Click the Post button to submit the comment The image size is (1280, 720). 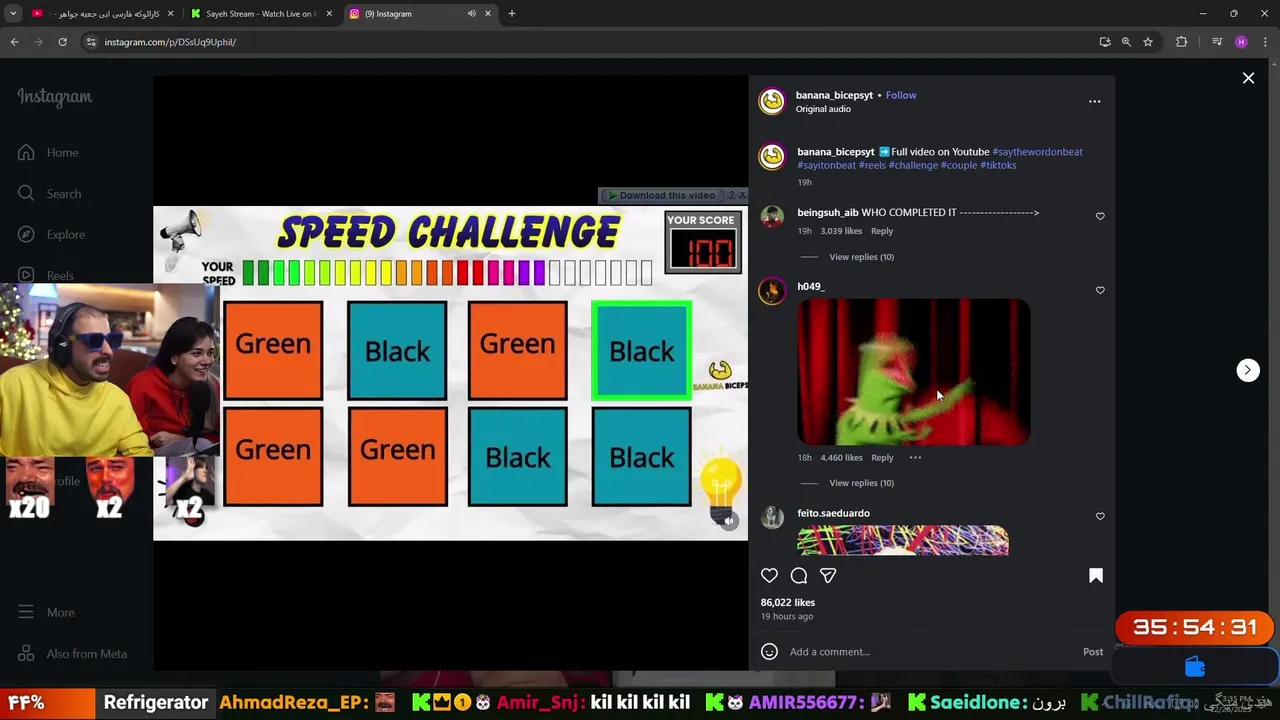point(1093,652)
